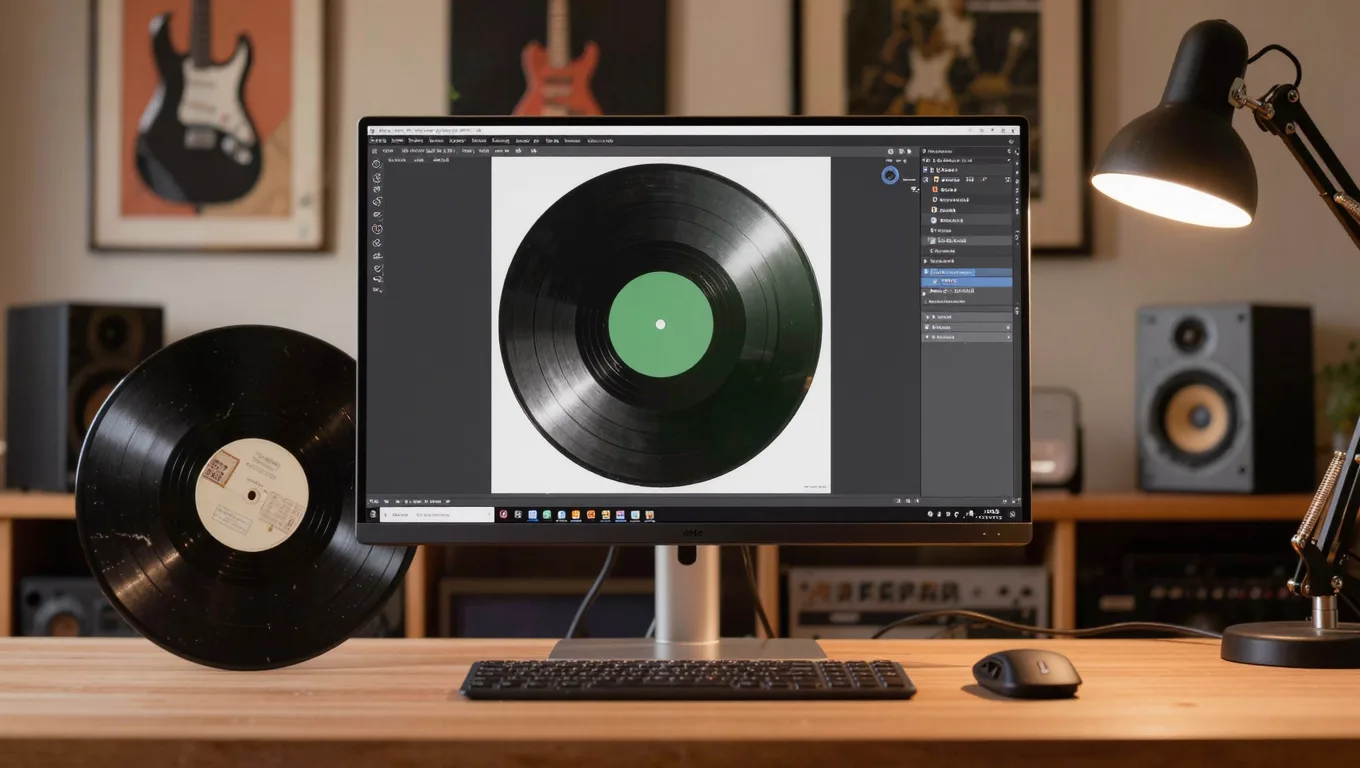Select the bottommost tool in the left toolbox

(377, 289)
